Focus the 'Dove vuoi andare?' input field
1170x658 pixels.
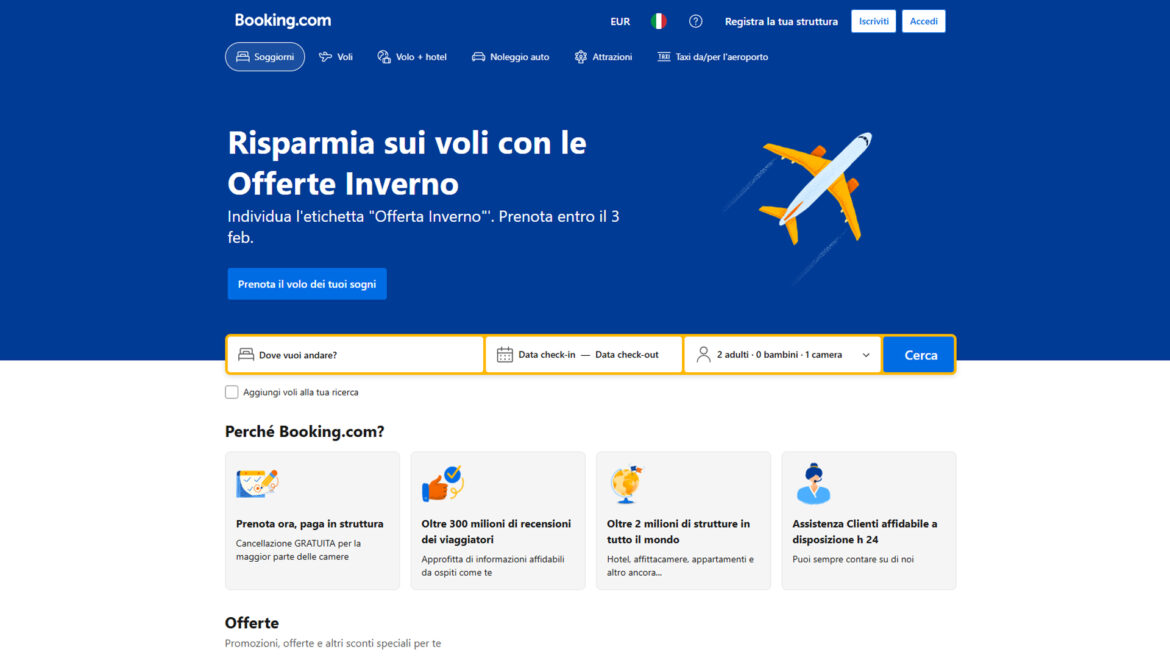[x=355, y=355]
